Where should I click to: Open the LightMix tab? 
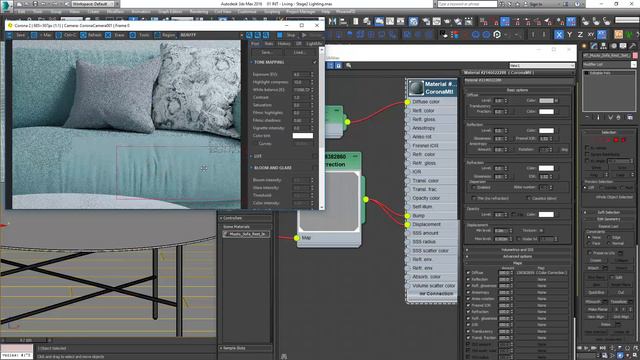pos(314,43)
